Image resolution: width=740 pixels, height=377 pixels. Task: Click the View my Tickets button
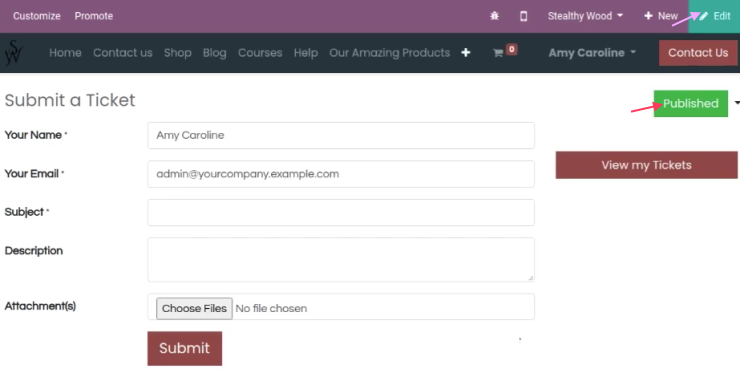[646, 165]
